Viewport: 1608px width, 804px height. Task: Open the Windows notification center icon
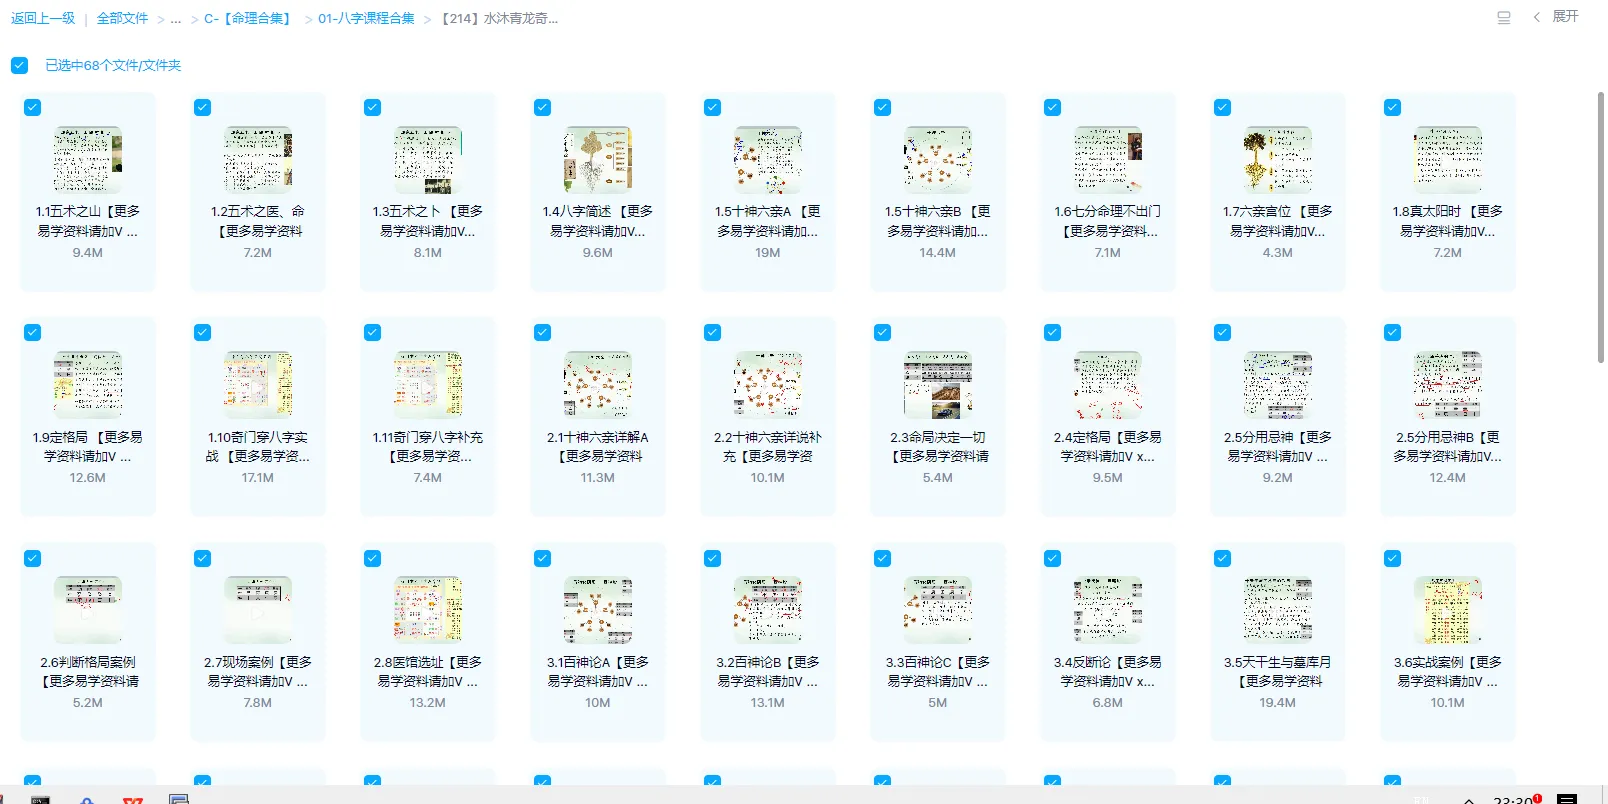point(1567,799)
